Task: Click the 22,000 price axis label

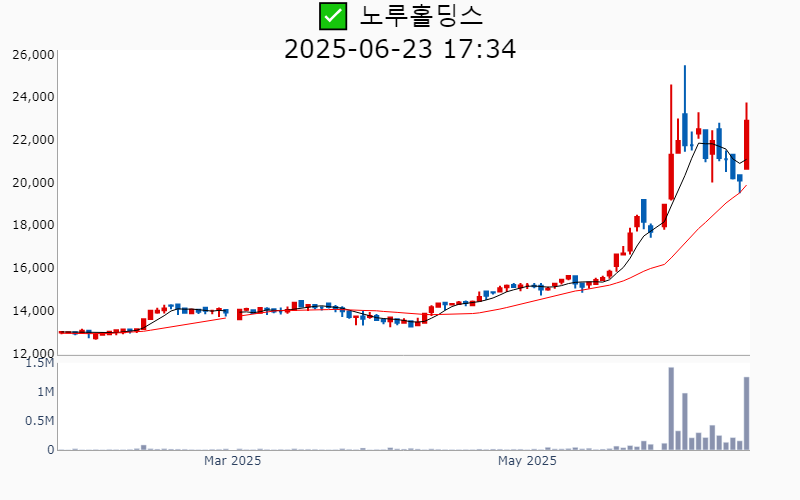Action: click(33, 139)
